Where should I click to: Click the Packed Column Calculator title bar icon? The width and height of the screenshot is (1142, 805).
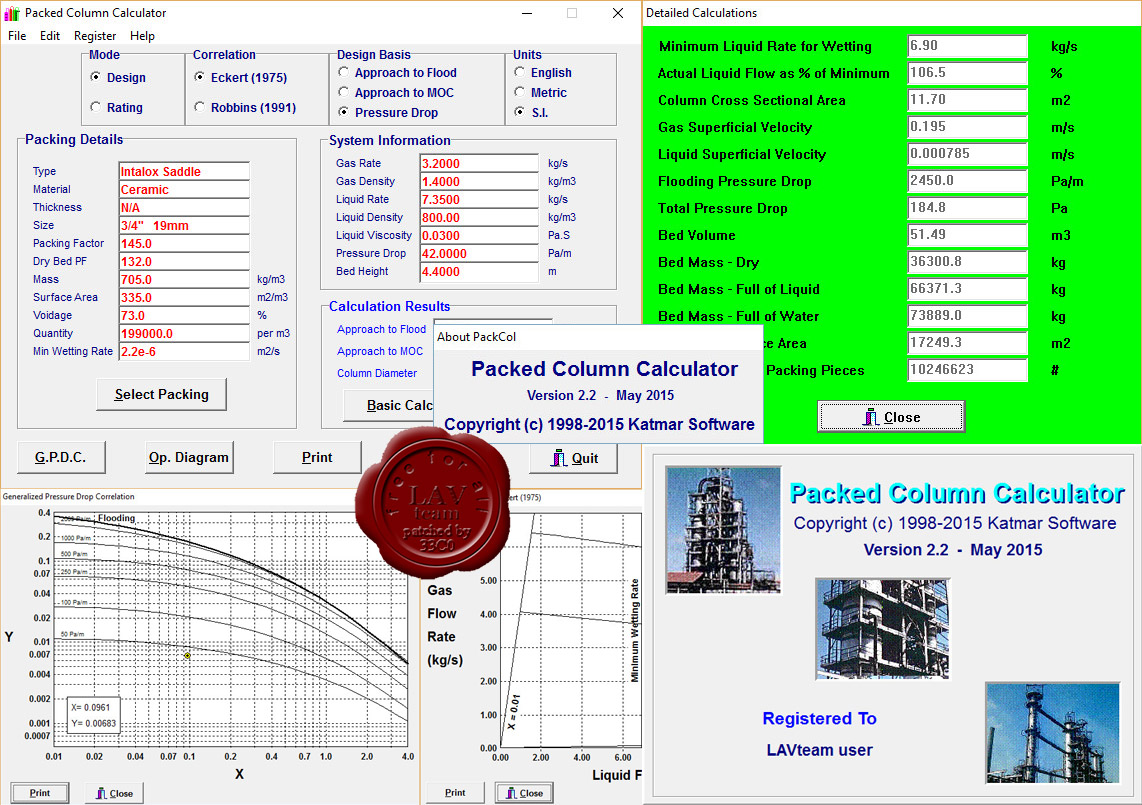click(12, 13)
